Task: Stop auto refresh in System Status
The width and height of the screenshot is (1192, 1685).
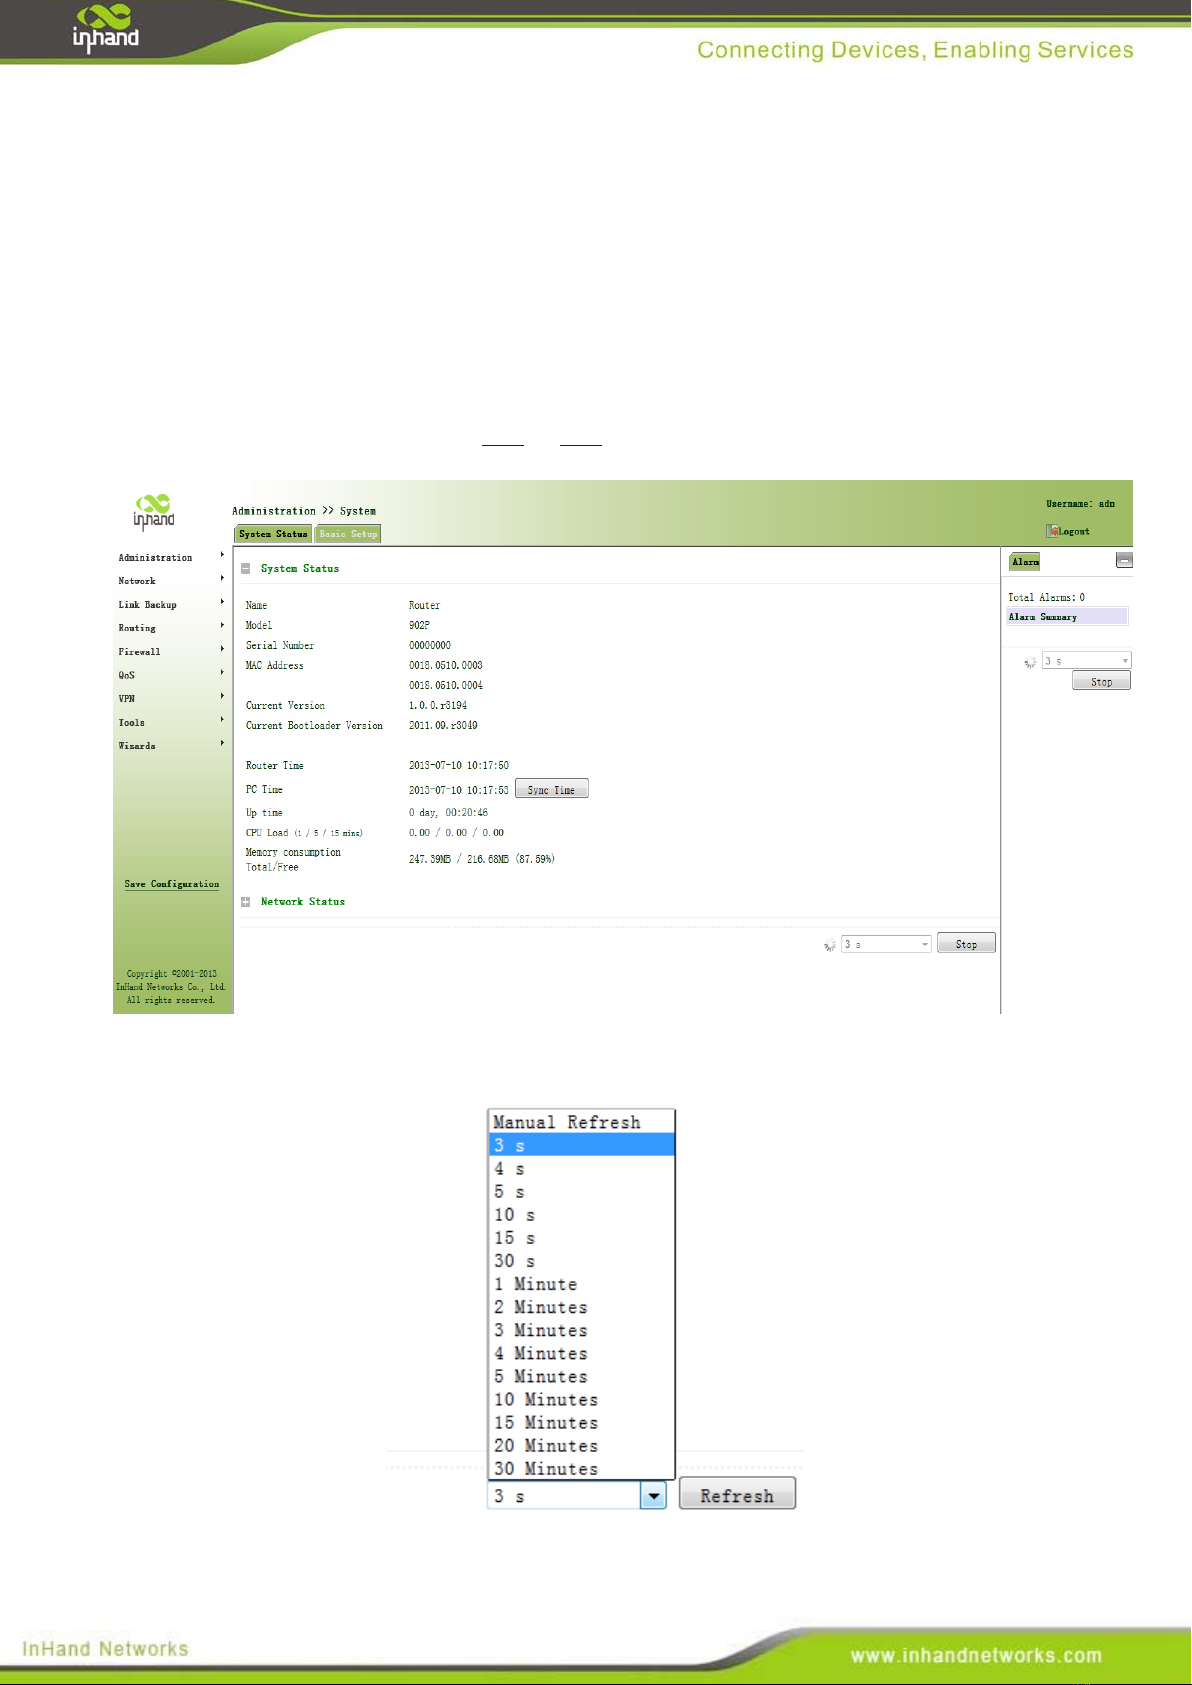Action: click(x=966, y=943)
